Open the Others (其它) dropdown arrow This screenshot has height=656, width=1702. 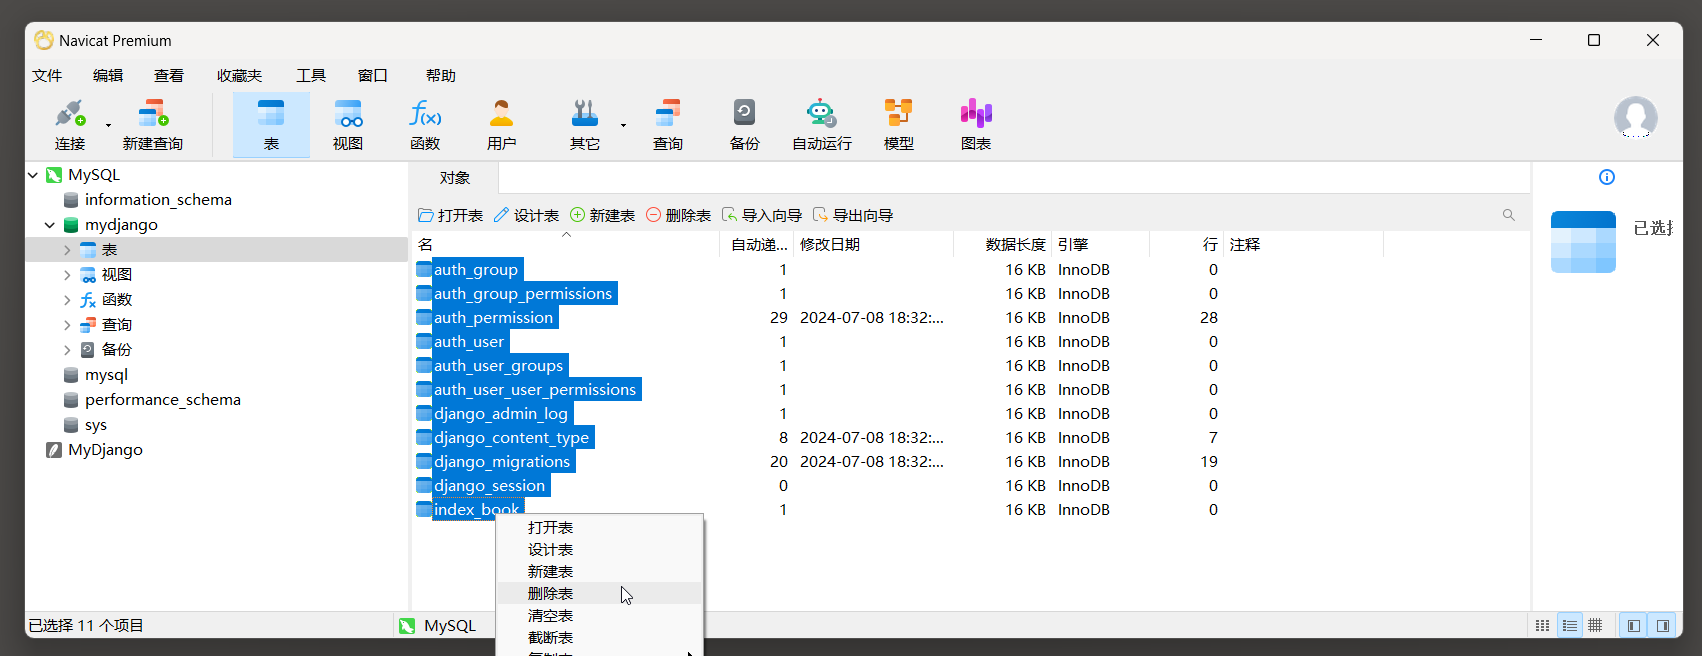coord(623,125)
